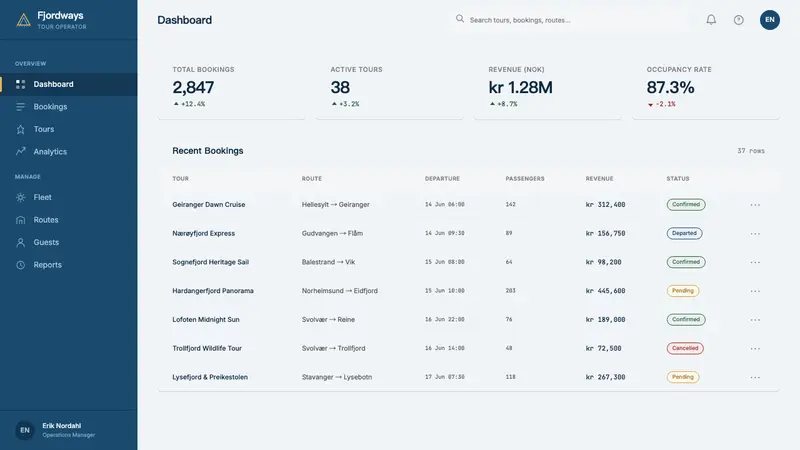This screenshot has height=450, width=800.
Task: Click route Balestrand → Vik
Action: click(328, 262)
